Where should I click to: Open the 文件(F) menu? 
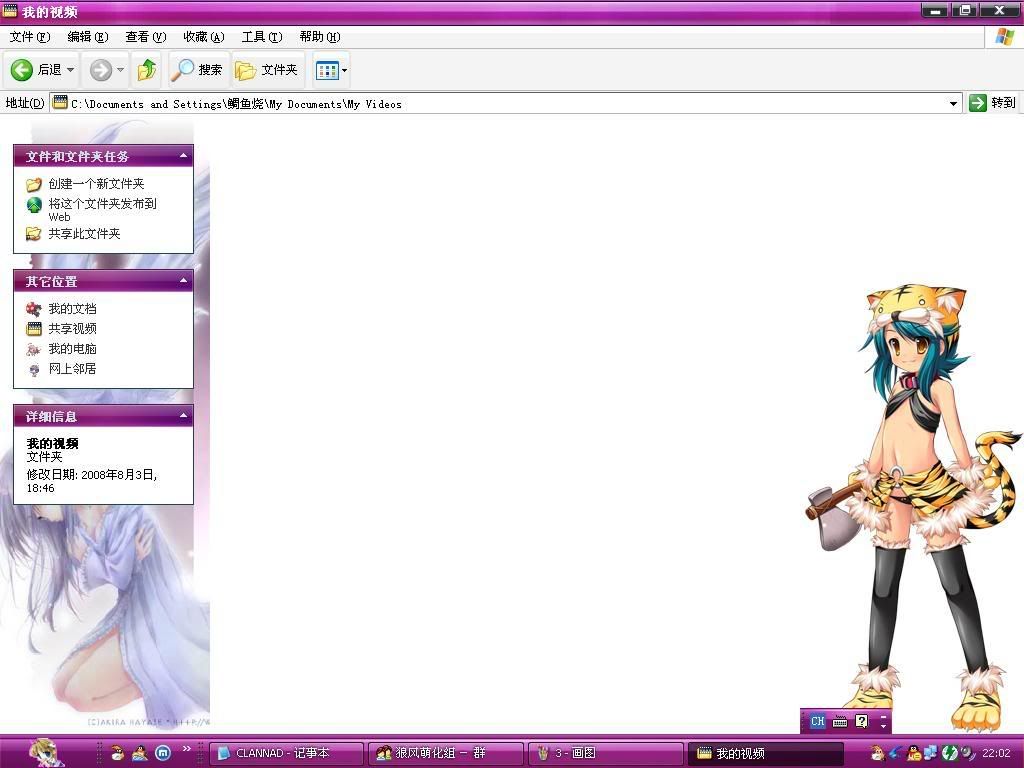point(29,37)
